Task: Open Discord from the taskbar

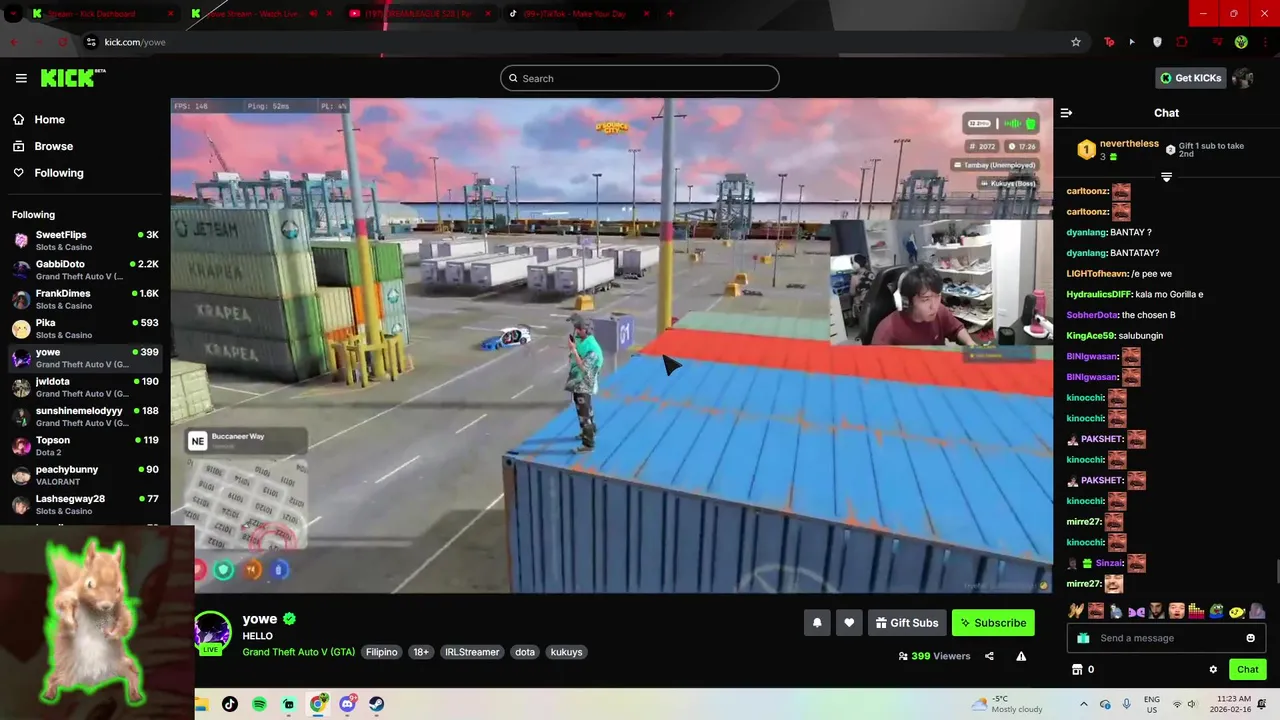Action: point(348,704)
